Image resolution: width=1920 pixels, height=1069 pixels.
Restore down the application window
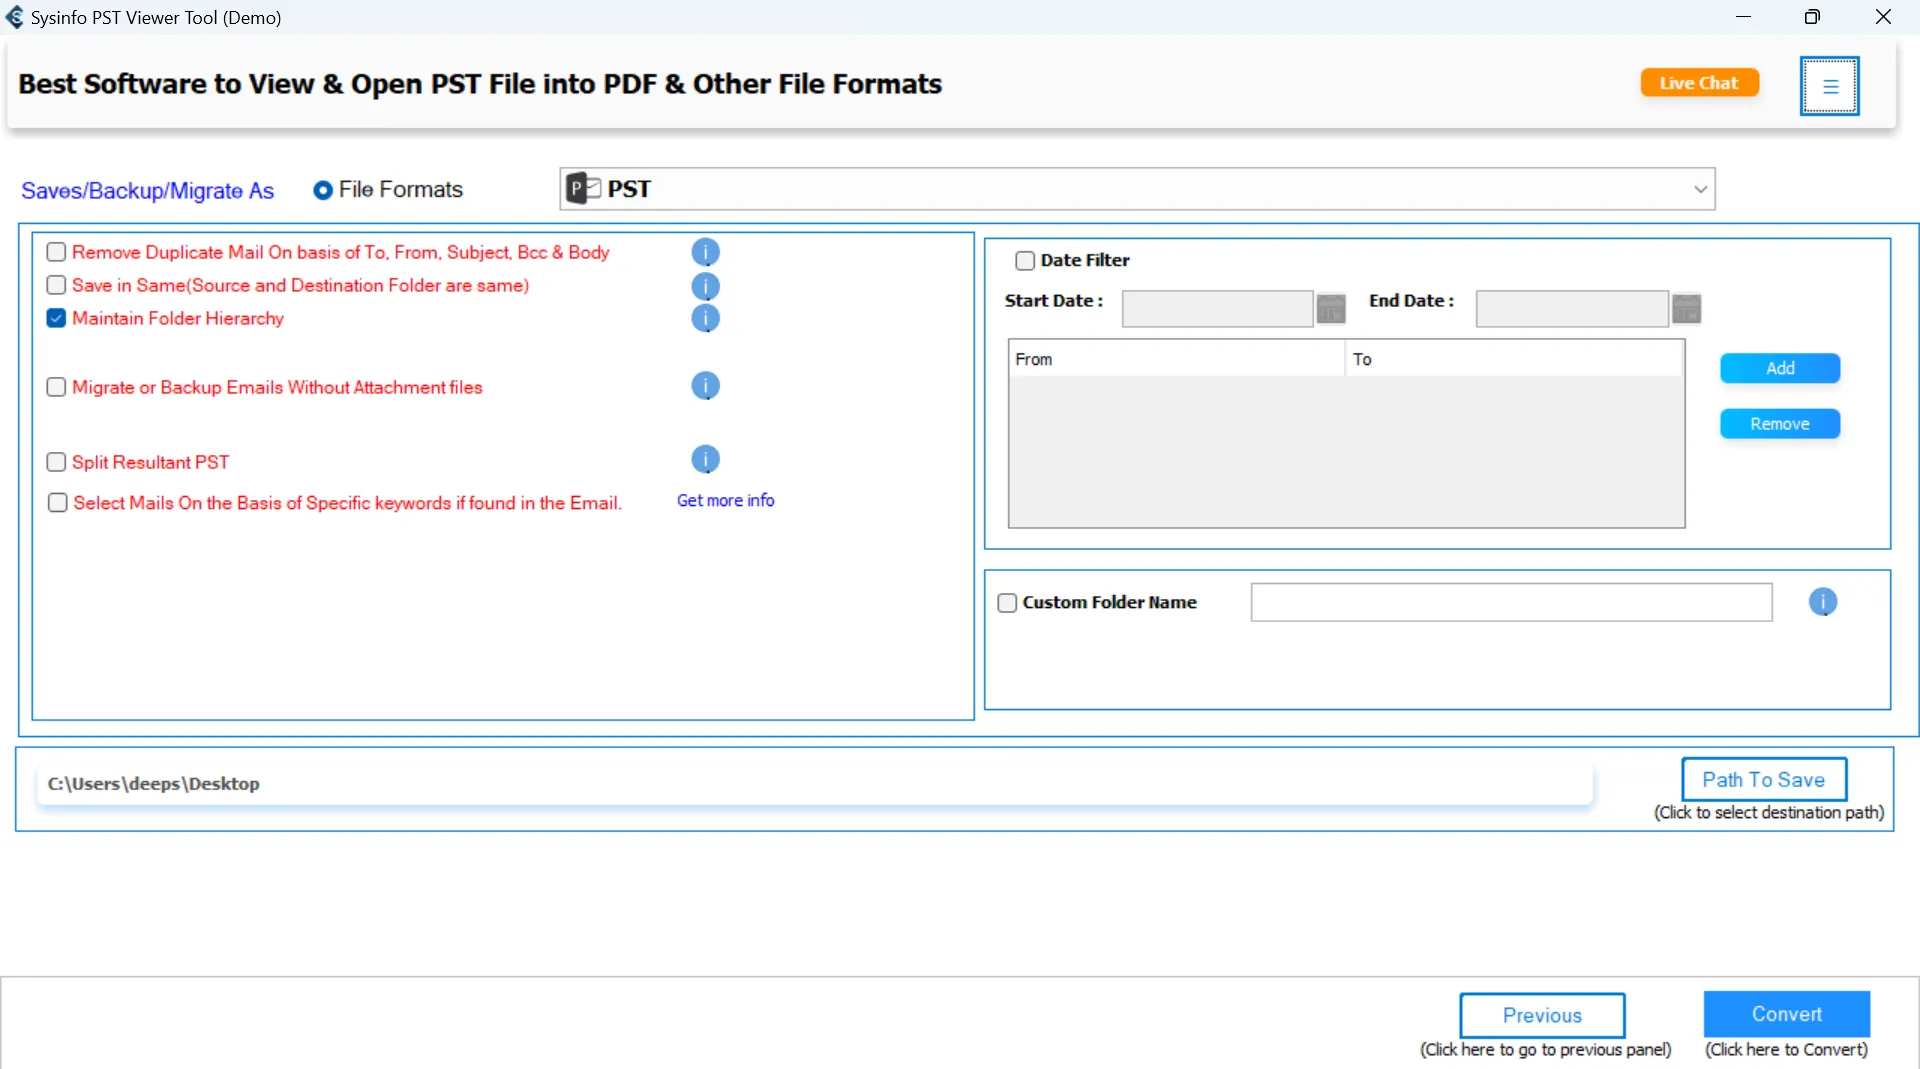tap(1812, 17)
